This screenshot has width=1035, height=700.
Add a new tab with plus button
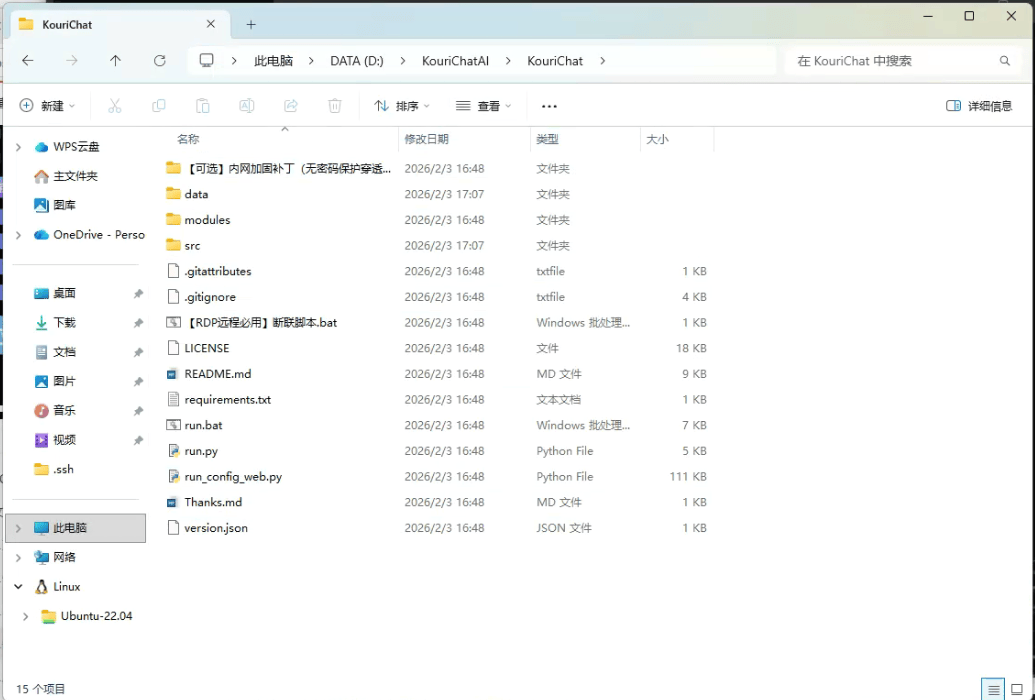pos(251,24)
